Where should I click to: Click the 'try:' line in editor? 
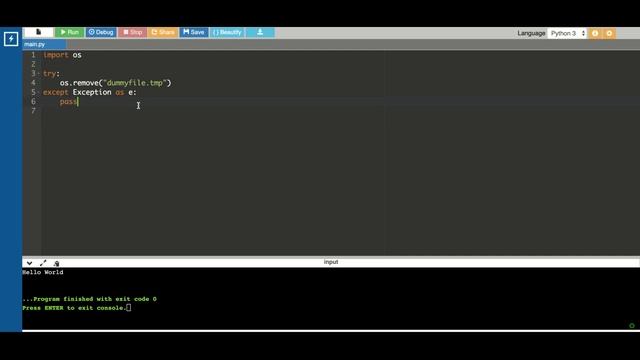(x=51, y=74)
